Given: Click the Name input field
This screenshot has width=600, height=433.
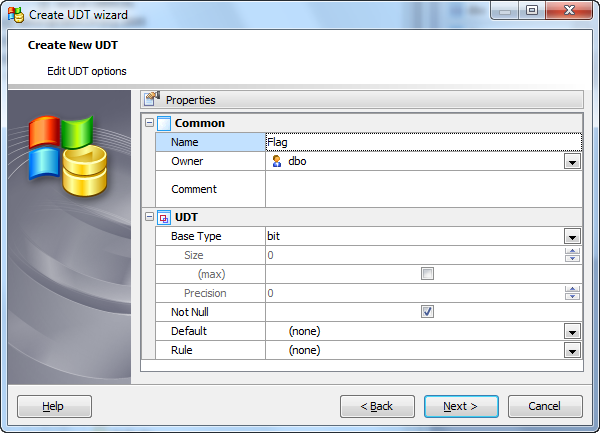Looking at the screenshot, I should pyautogui.click(x=420, y=142).
